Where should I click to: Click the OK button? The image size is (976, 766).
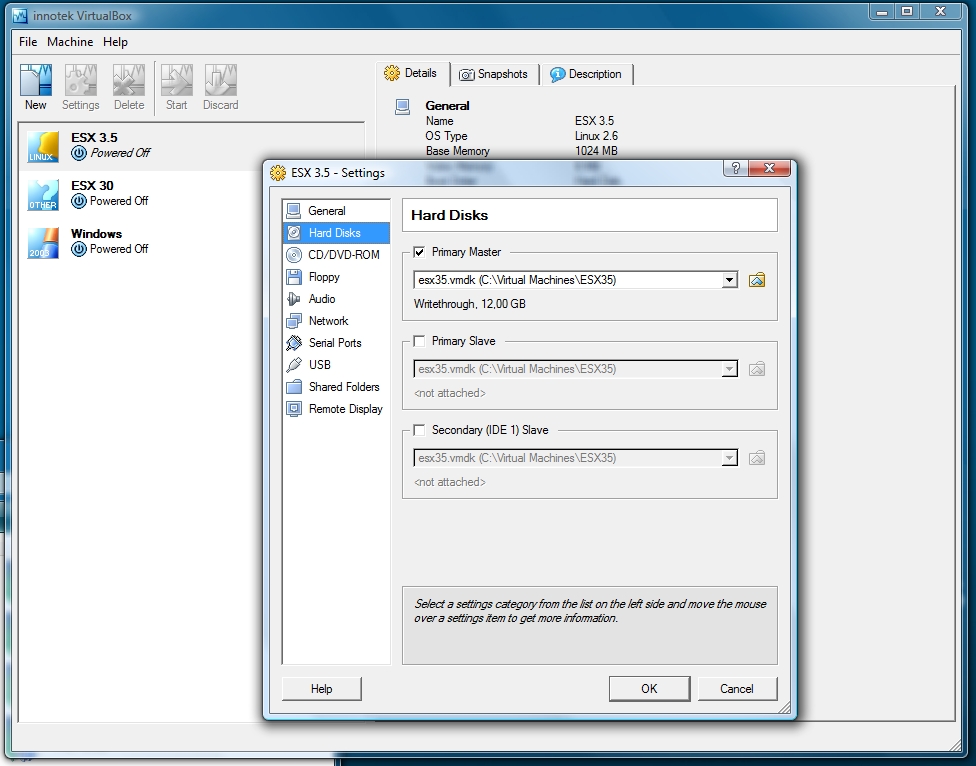pyautogui.click(x=649, y=689)
